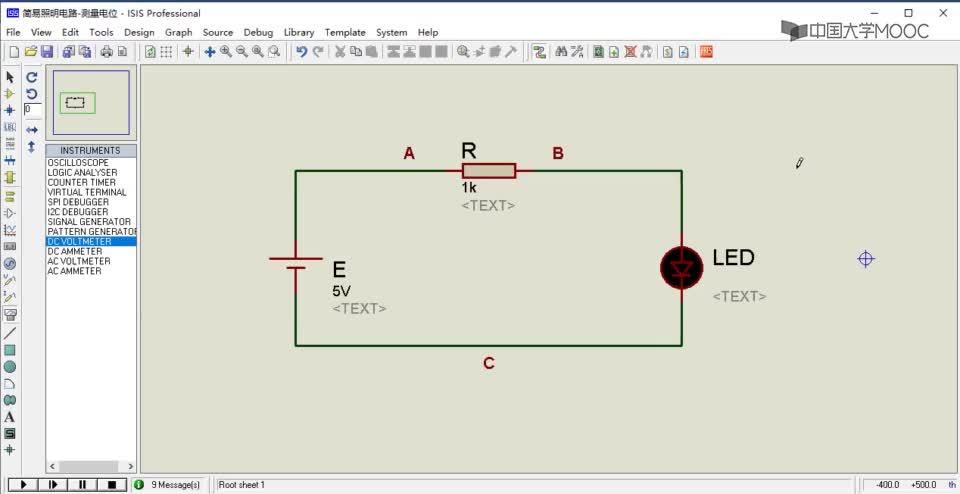Print the design with the printer icon
This screenshot has width=960, height=494.
(x=107, y=52)
